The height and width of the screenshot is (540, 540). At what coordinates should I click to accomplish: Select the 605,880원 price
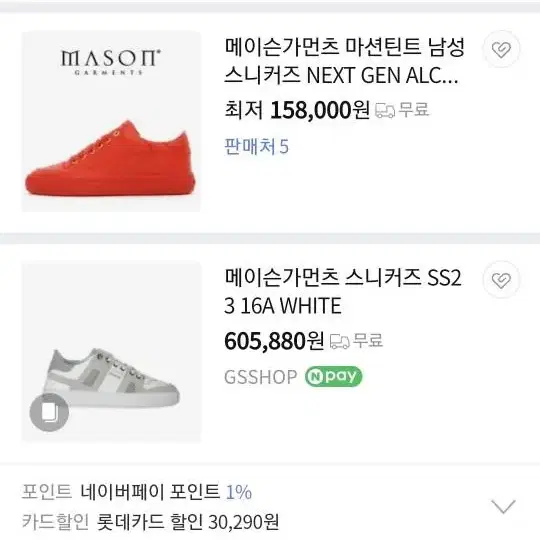(x=274, y=341)
